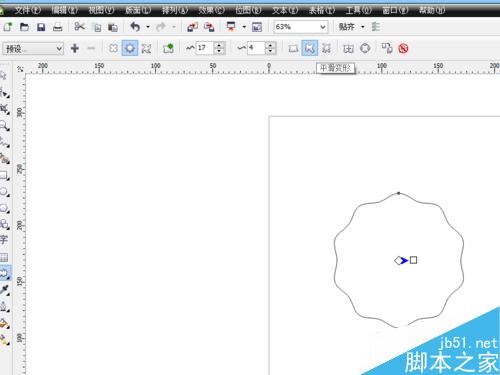Click the node at top of shape
The height and width of the screenshot is (375, 500).
[x=399, y=193]
